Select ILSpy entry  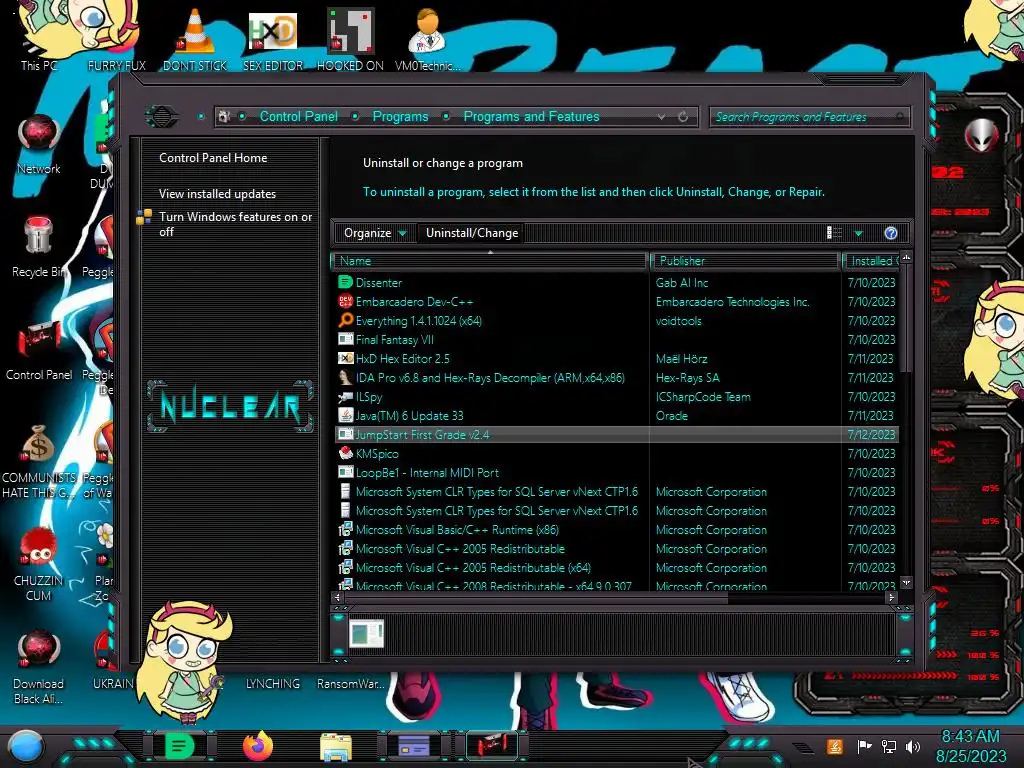616,396
